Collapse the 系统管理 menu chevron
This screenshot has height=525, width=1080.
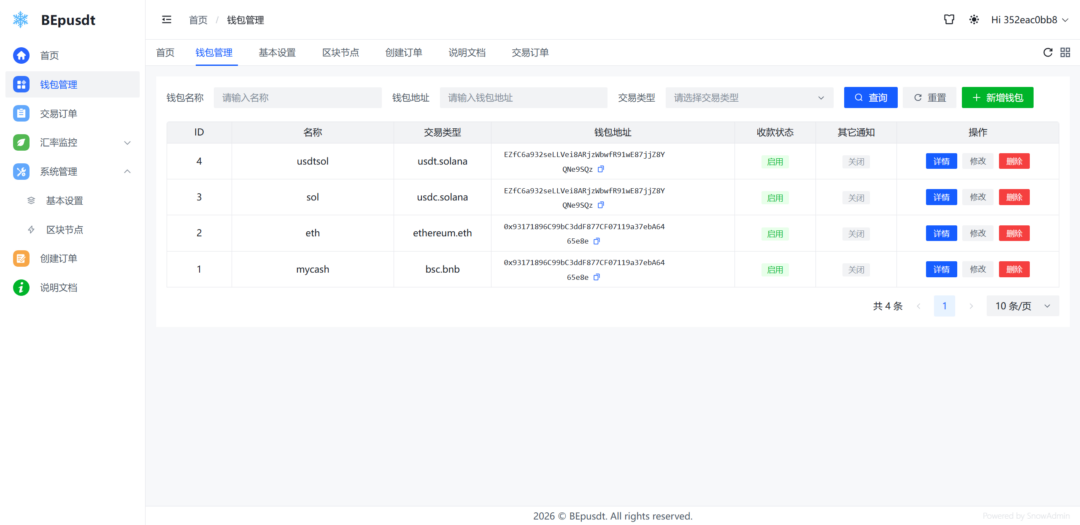127,172
